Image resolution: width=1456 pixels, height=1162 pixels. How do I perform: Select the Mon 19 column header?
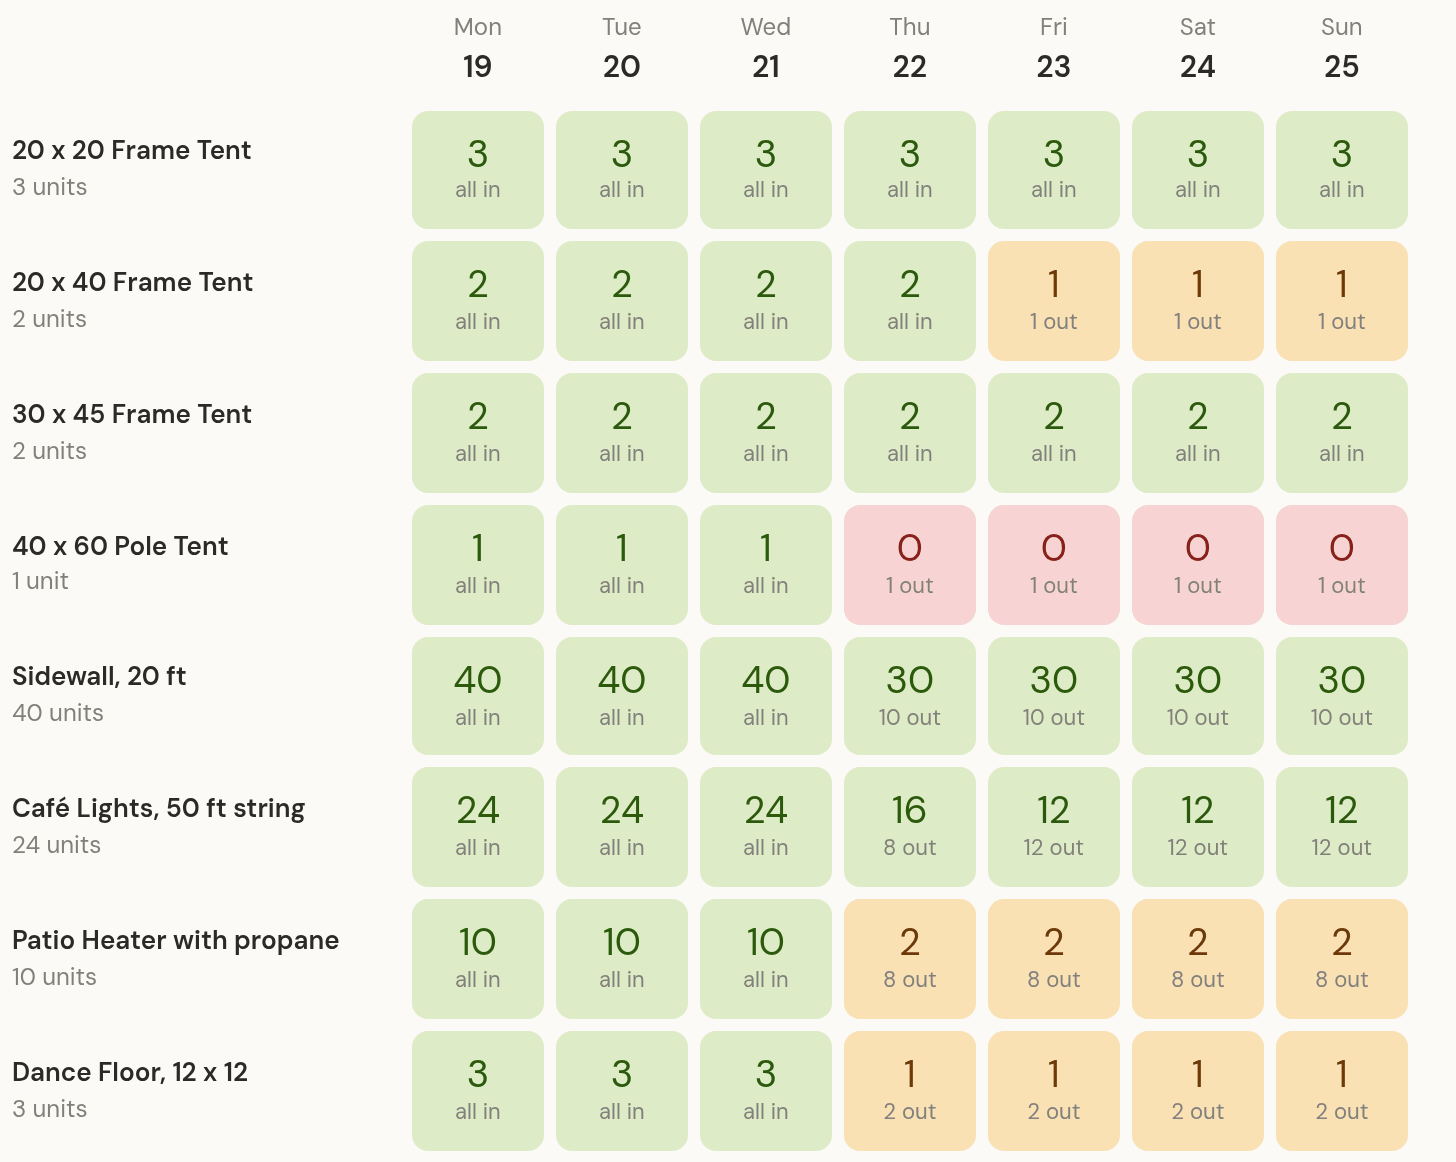click(x=478, y=48)
